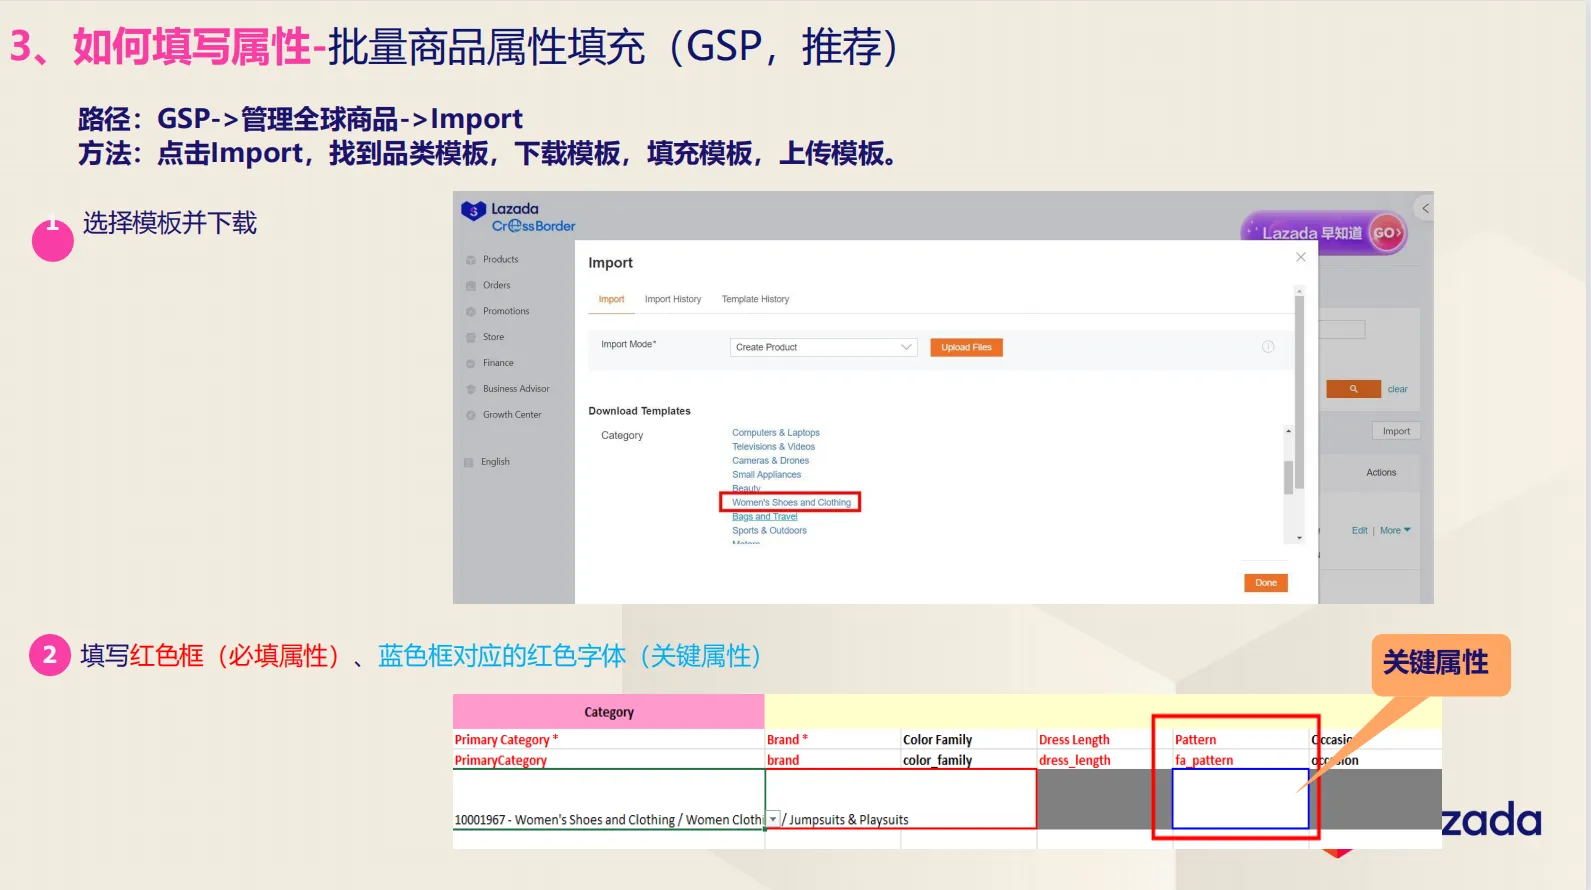1591x890 pixels.
Task: Click the 10001967 Women's Shoes category cell
Action: pos(608,799)
